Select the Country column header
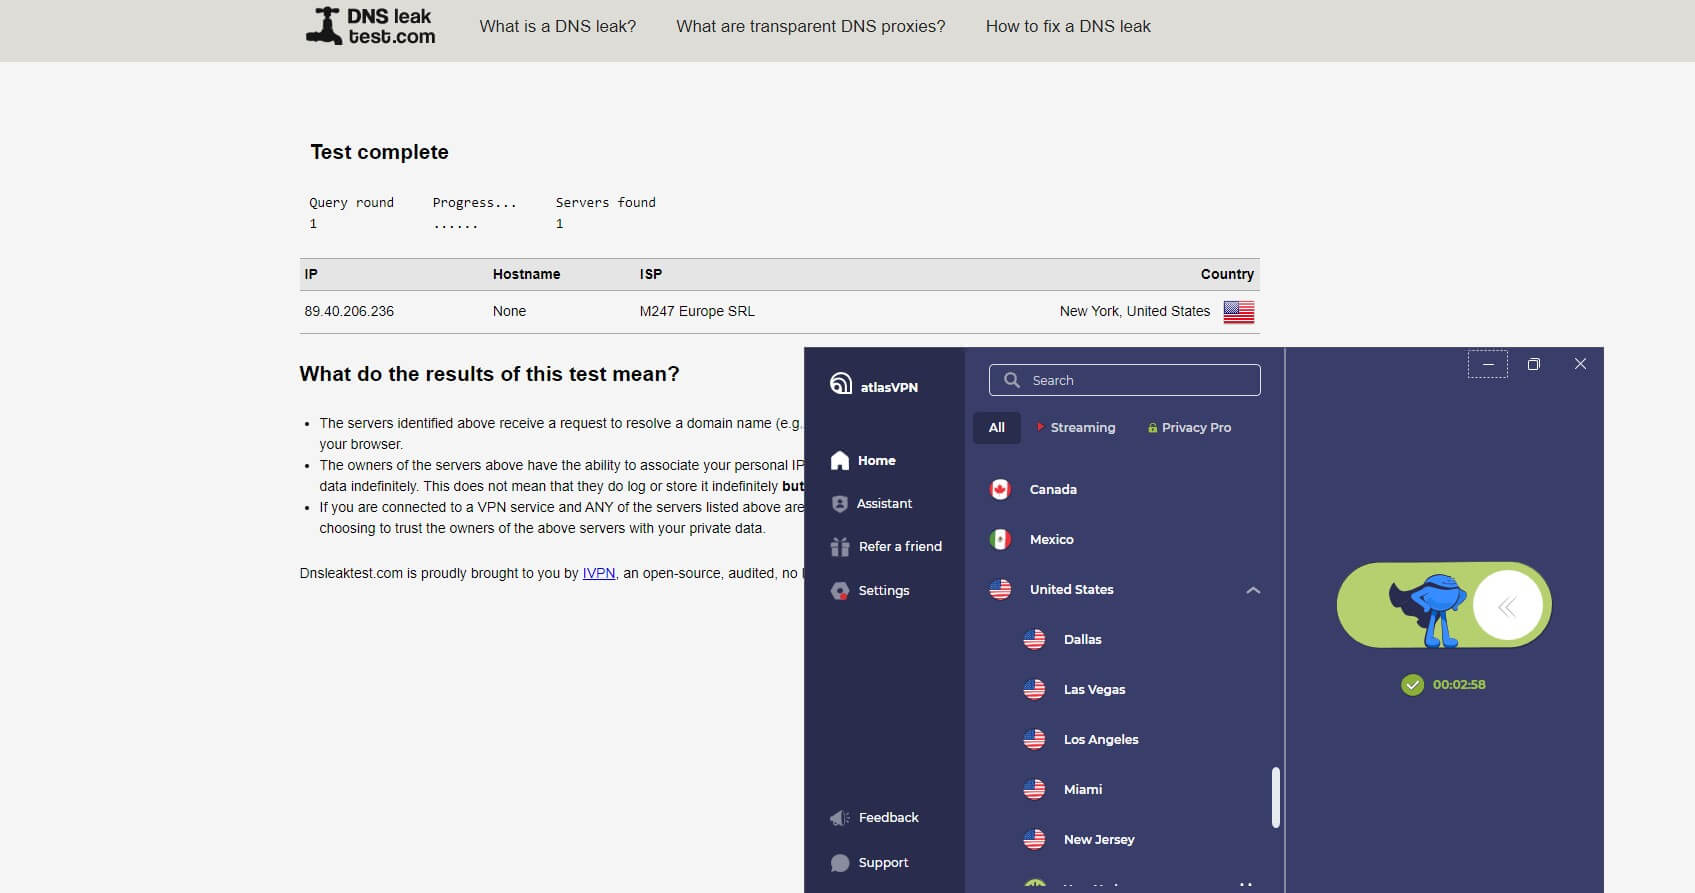The width and height of the screenshot is (1695, 893). pyautogui.click(x=1227, y=274)
